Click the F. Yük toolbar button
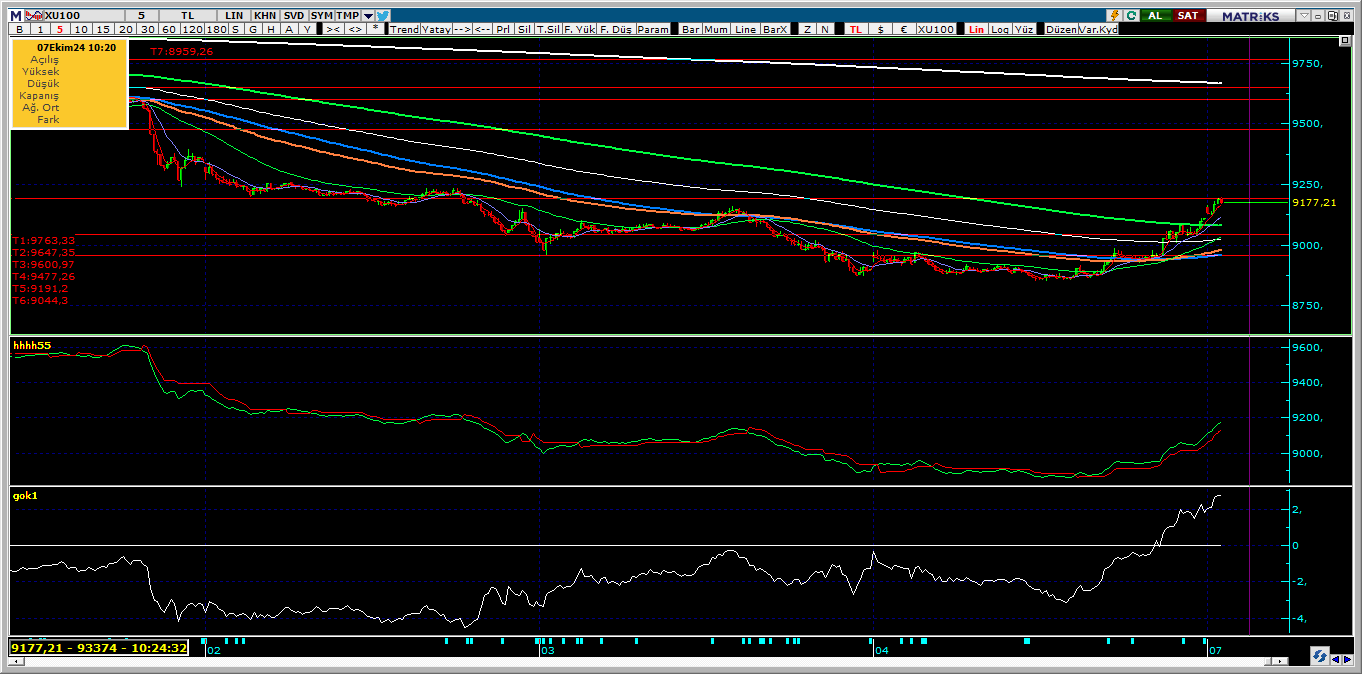 tap(580, 29)
